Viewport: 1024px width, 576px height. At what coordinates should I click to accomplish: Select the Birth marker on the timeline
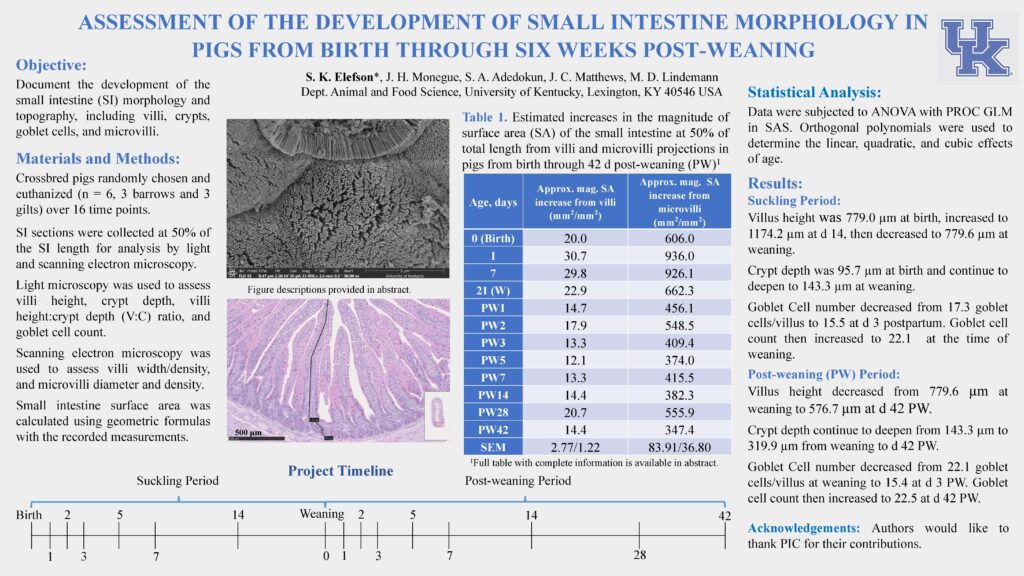pyautogui.click(x=29, y=514)
